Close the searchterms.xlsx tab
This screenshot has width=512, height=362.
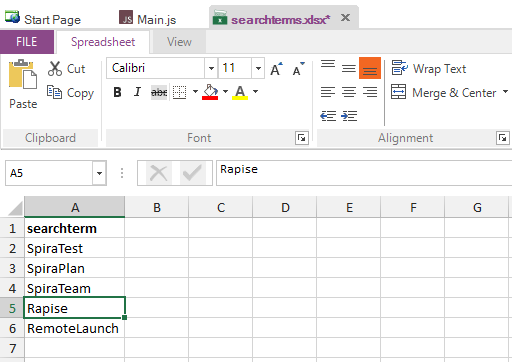345,17
